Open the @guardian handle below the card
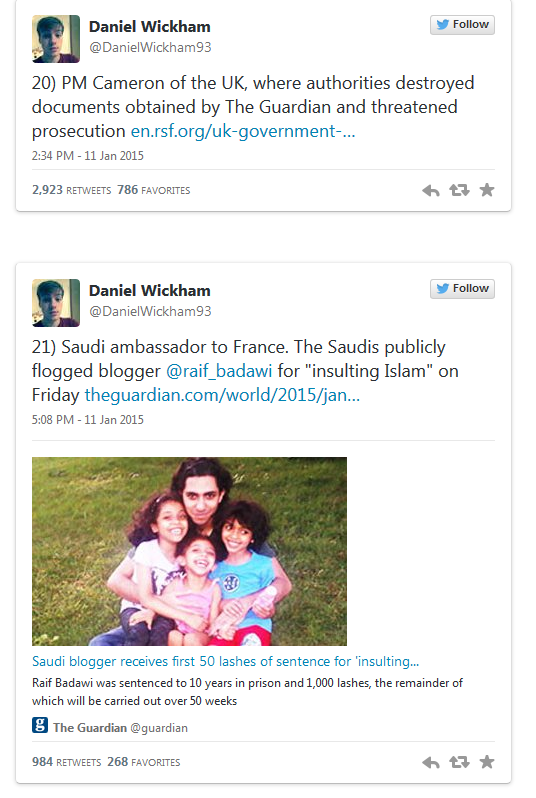Image resolution: width=536 pixels, height=798 pixels. (159, 728)
